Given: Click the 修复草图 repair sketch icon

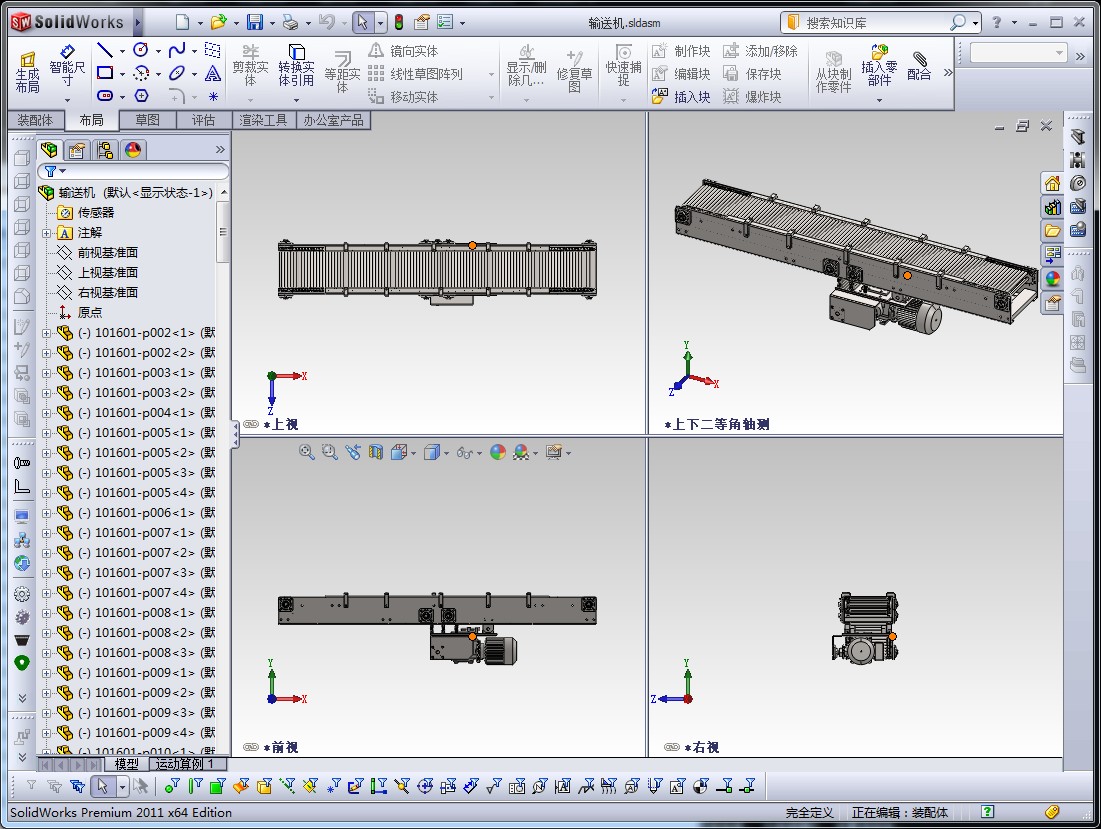Looking at the screenshot, I should pyautogui.click(x=574, y=72).
